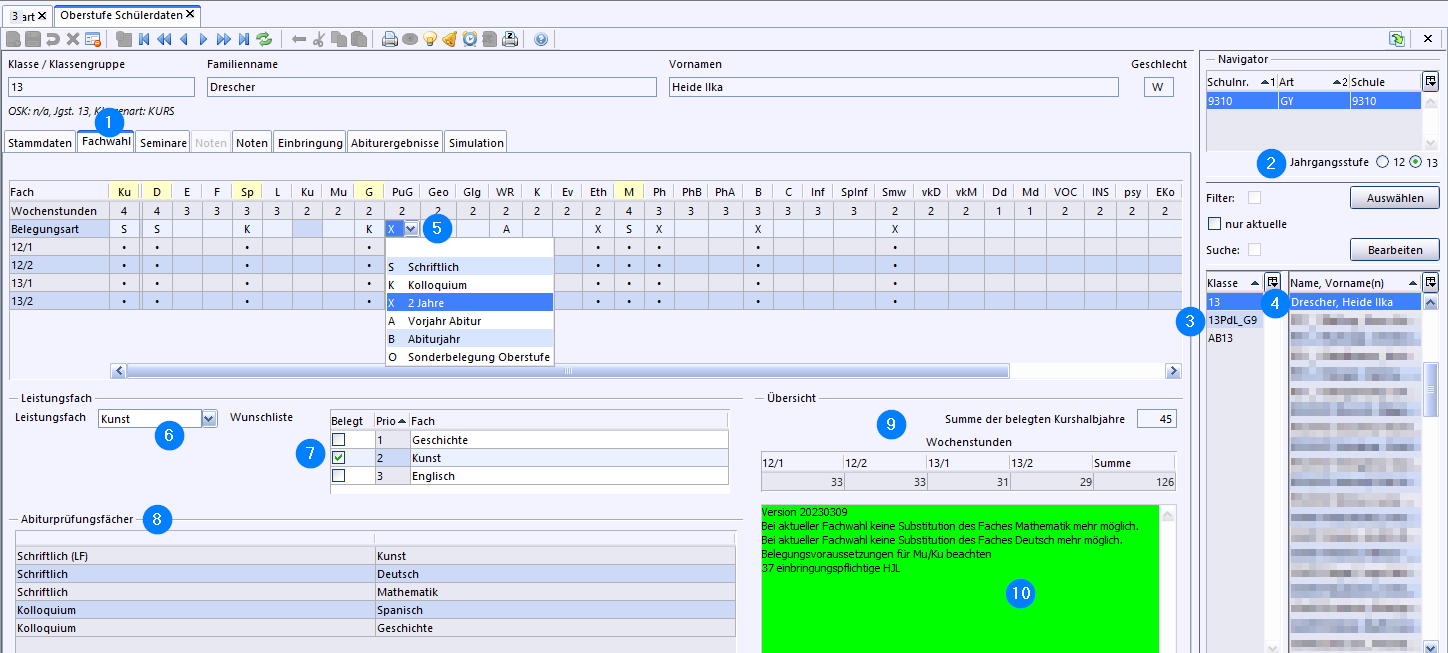
Task: Sort by Prio column header
Action: pyautogui.click(x=391, y=421)
